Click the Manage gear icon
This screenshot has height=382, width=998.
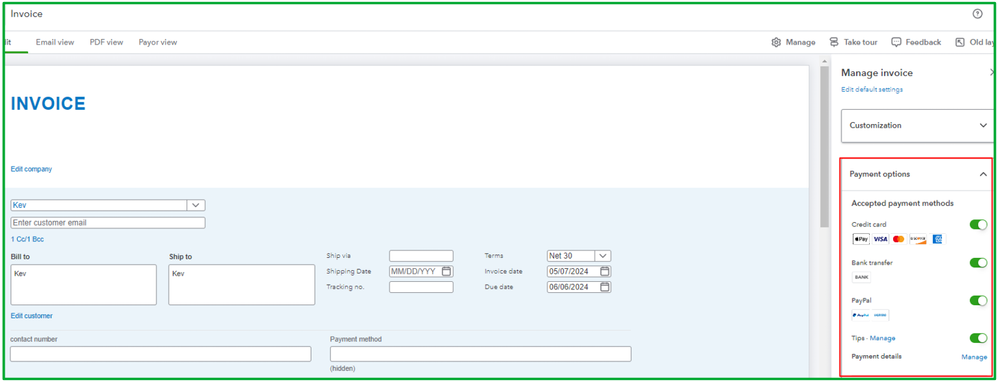776,42
